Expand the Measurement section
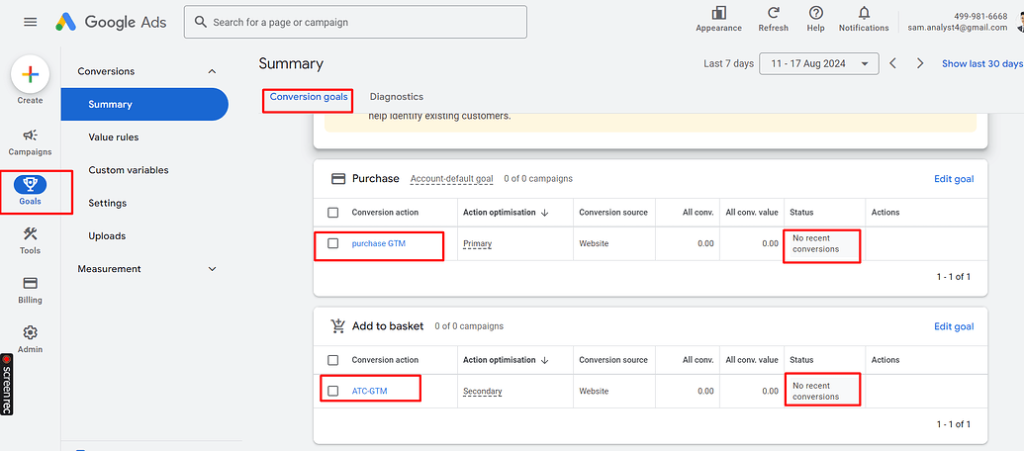The height and width of the screenshot is (451, 1024). pos(211,269)
